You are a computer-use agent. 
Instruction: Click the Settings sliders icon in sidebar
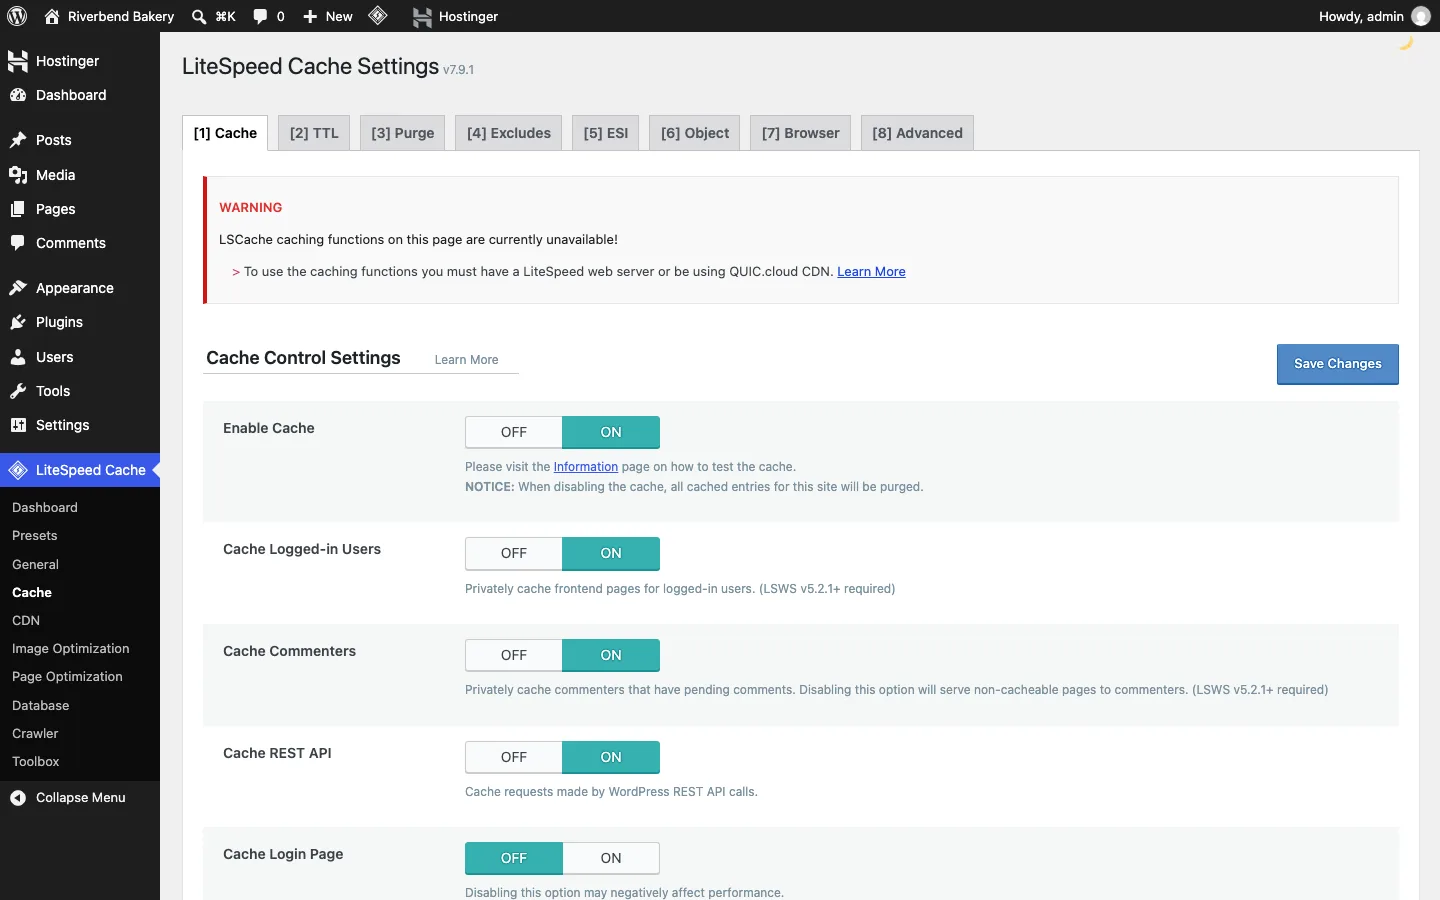18,425
